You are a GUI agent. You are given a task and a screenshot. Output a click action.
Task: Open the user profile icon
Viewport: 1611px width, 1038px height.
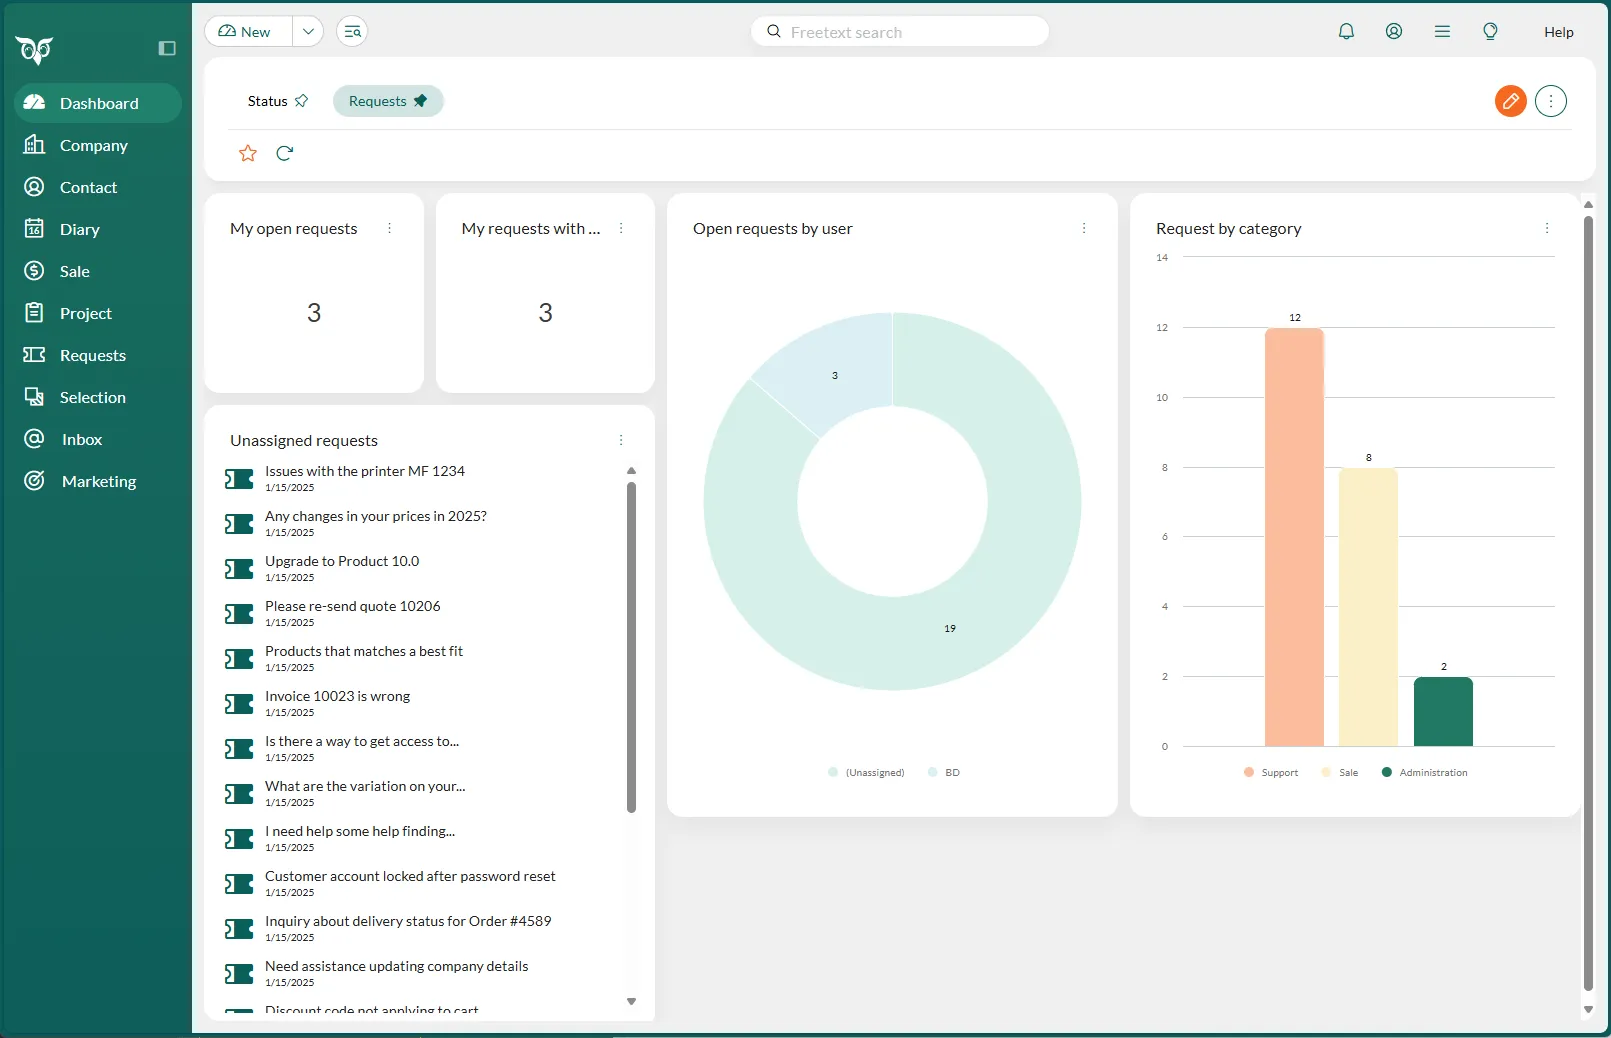pos(1394,31)
